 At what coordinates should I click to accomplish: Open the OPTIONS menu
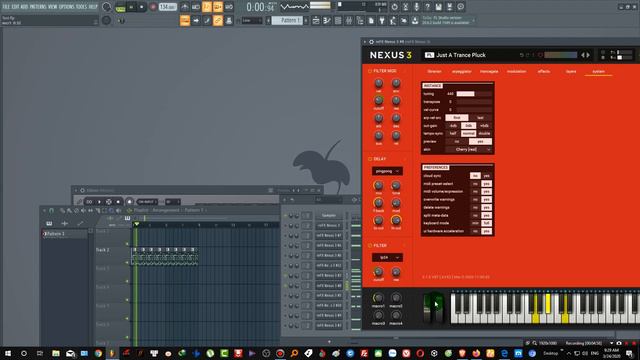(x=67, y=7)
